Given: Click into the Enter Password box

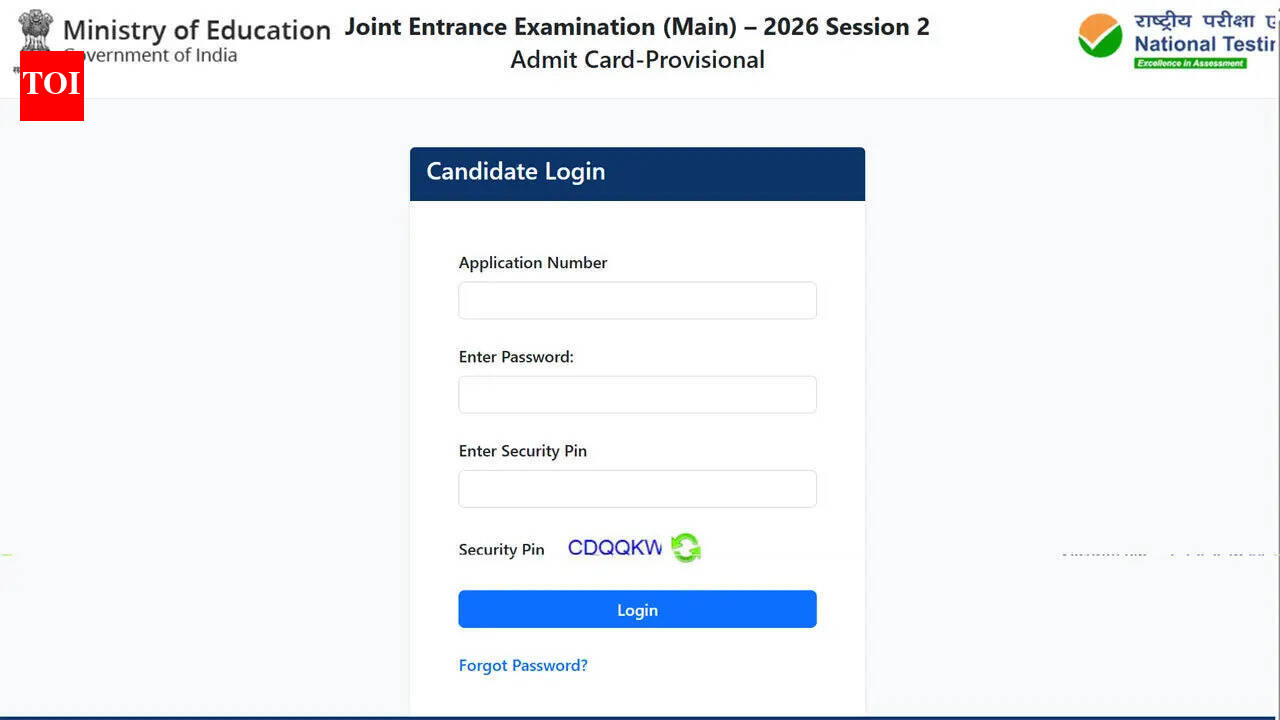Looking at the screenshot, I should point(637,395).
